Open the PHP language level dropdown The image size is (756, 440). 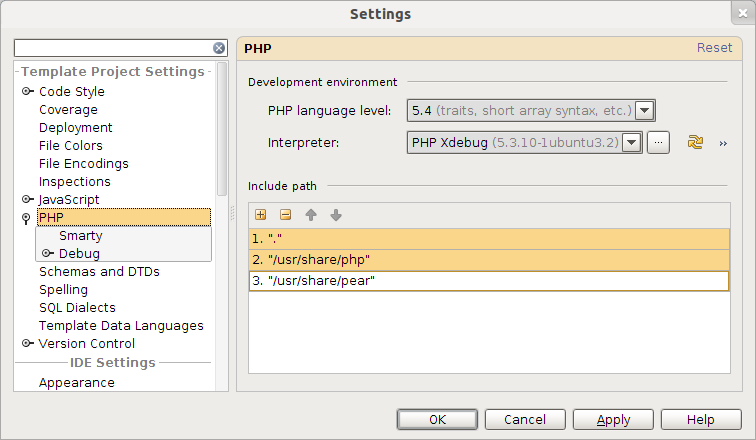coord(644,111)
